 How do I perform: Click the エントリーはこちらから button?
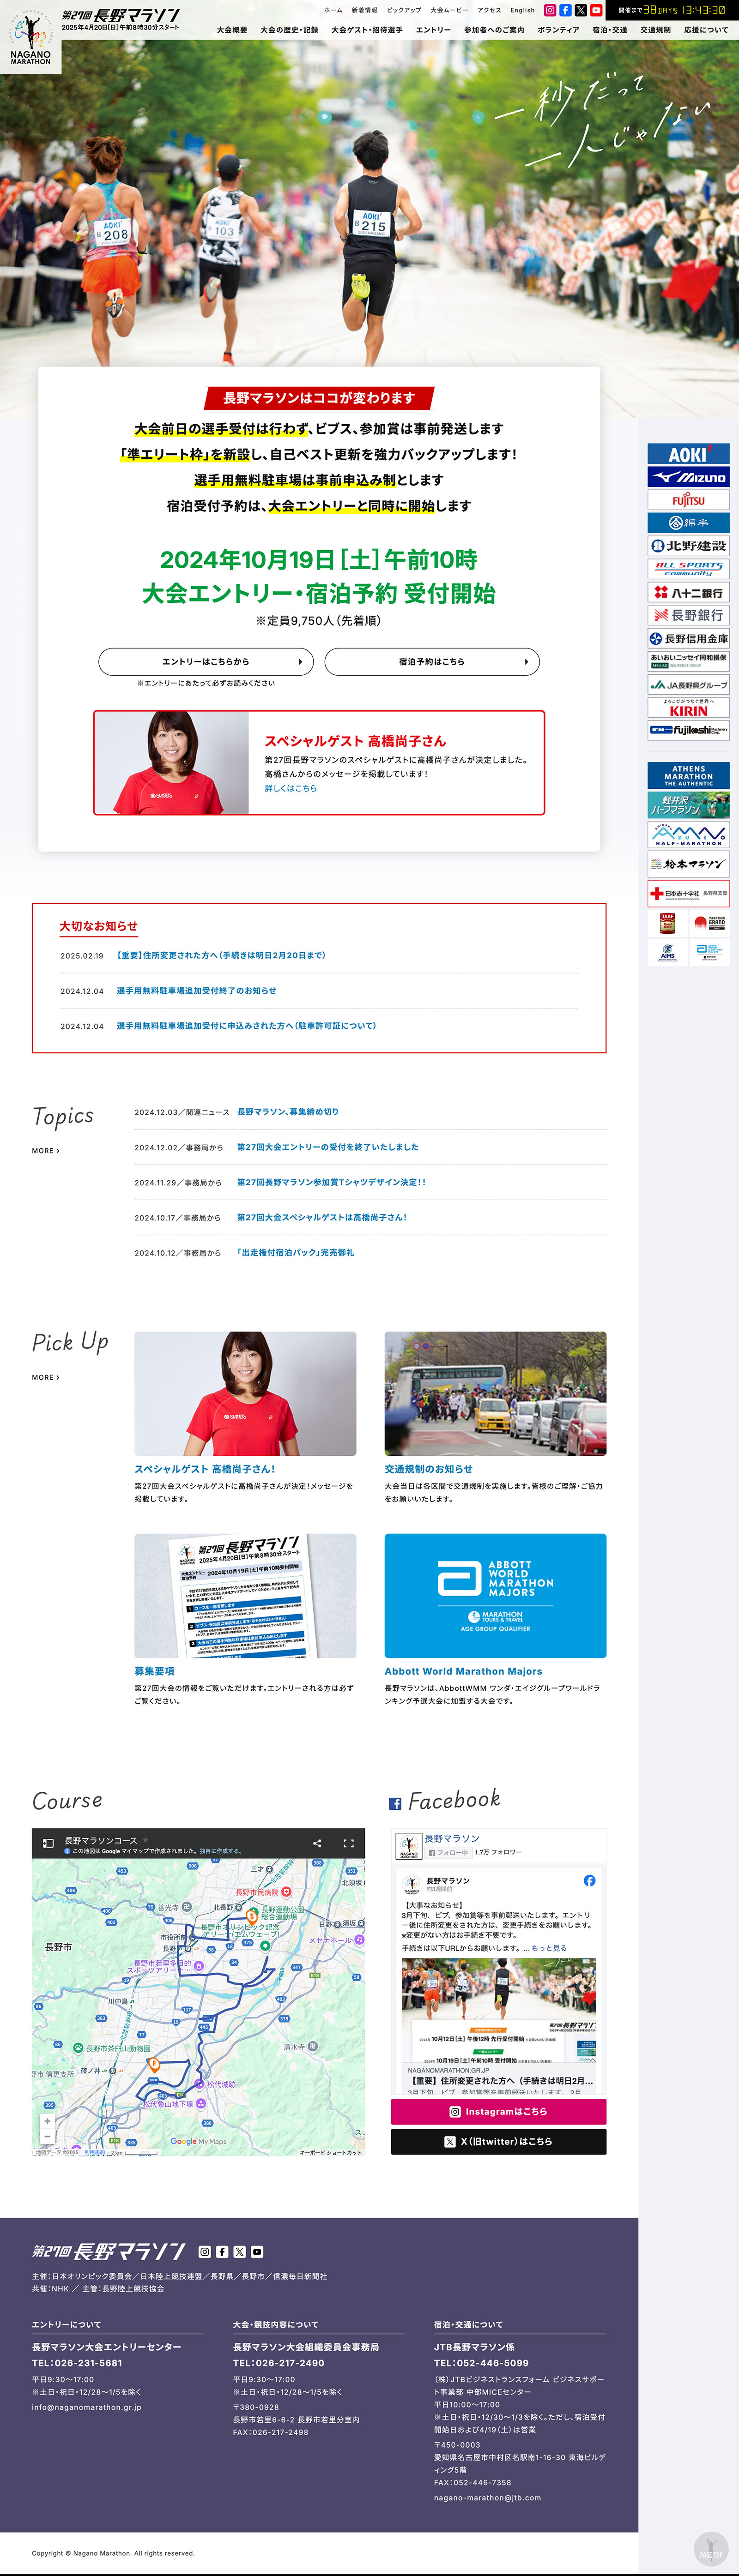(x=206, y=662)
